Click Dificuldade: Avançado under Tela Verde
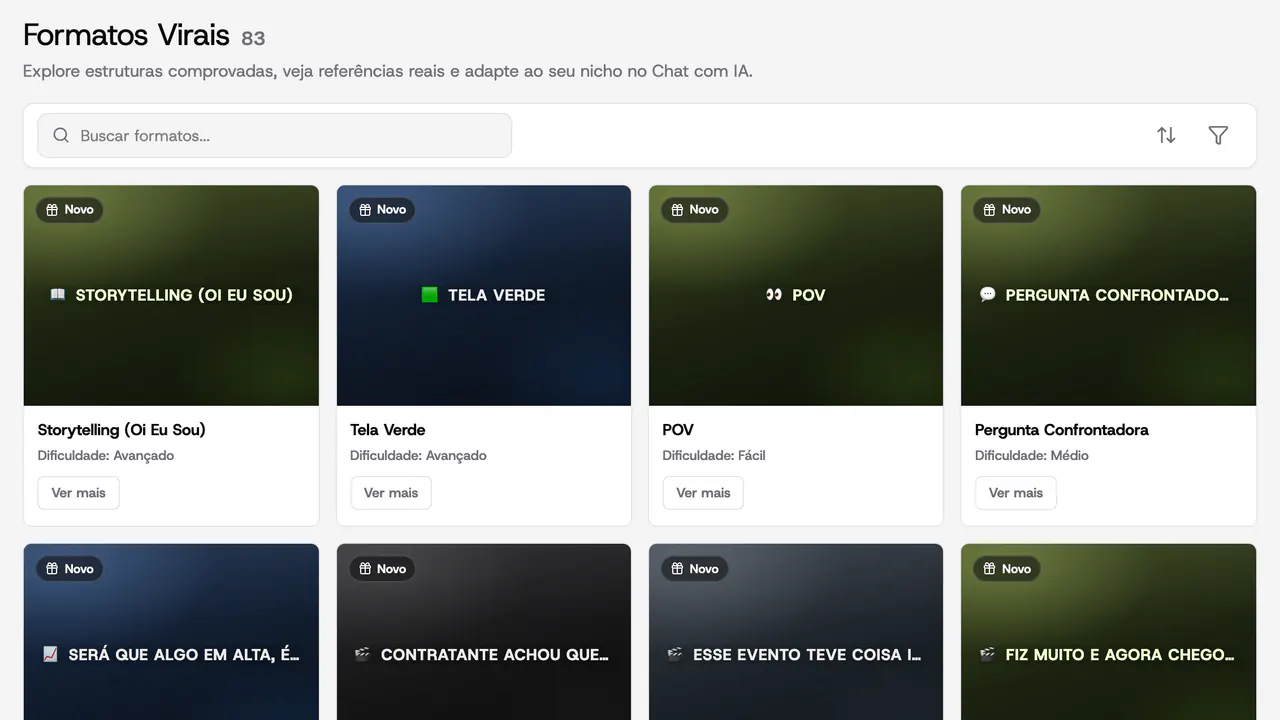The height and width of the screenshot is (720, 1280). [x=418, y=455]
